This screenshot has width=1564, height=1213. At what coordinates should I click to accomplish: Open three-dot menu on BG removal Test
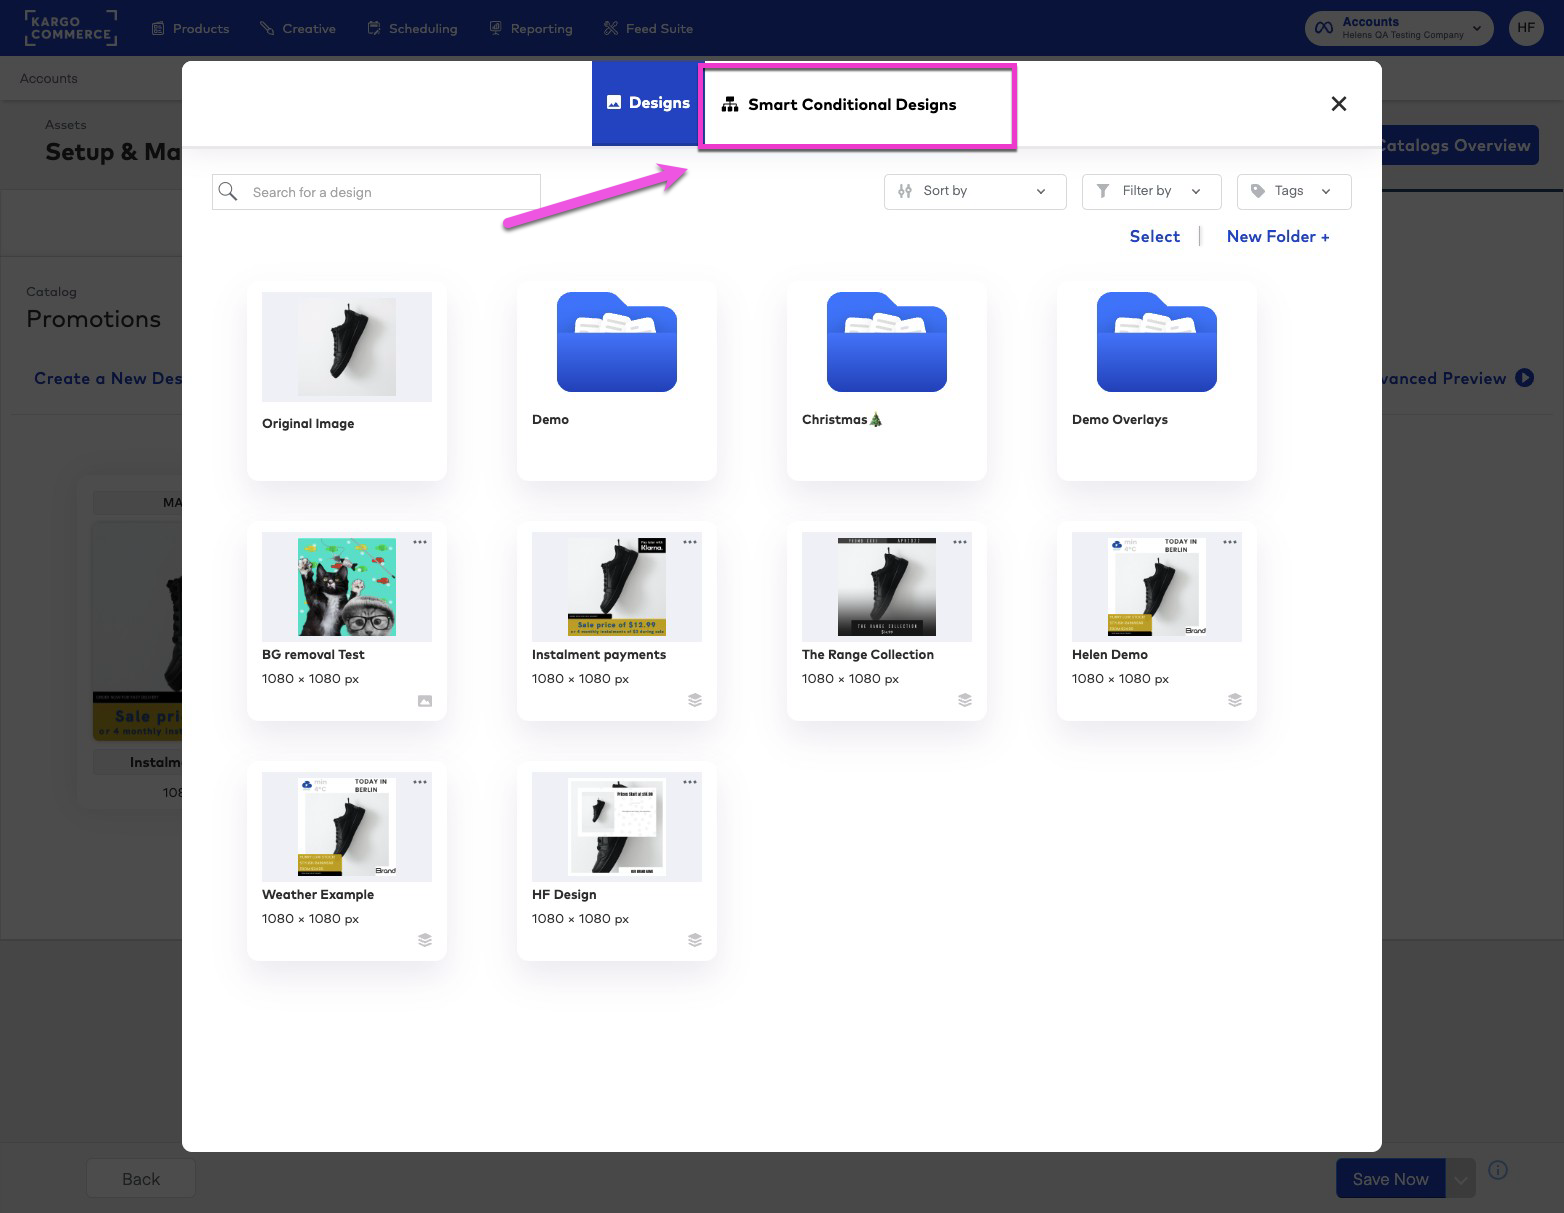(x=420, y=542)
